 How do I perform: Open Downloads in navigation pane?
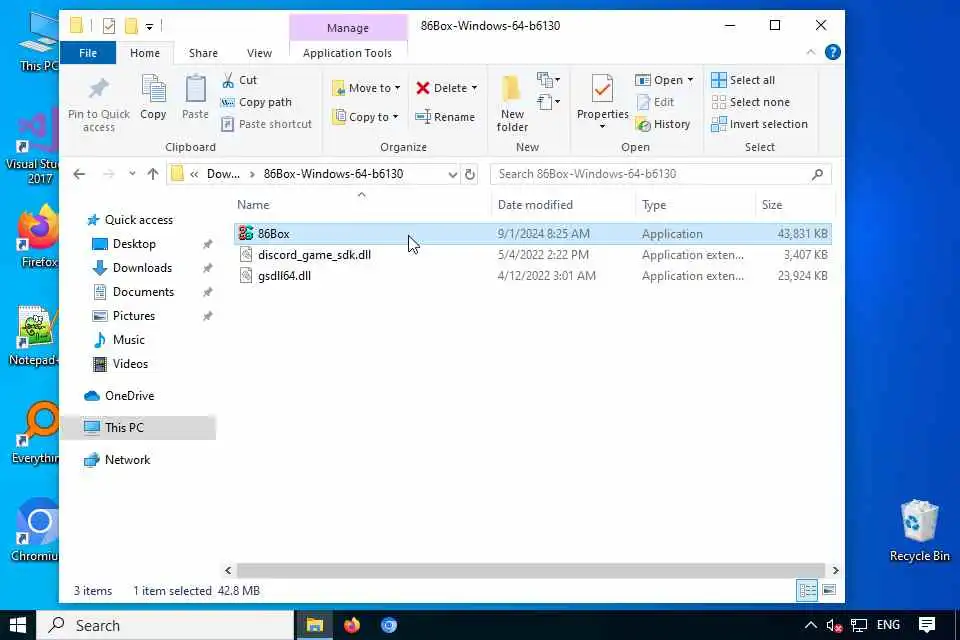point(142,268)
